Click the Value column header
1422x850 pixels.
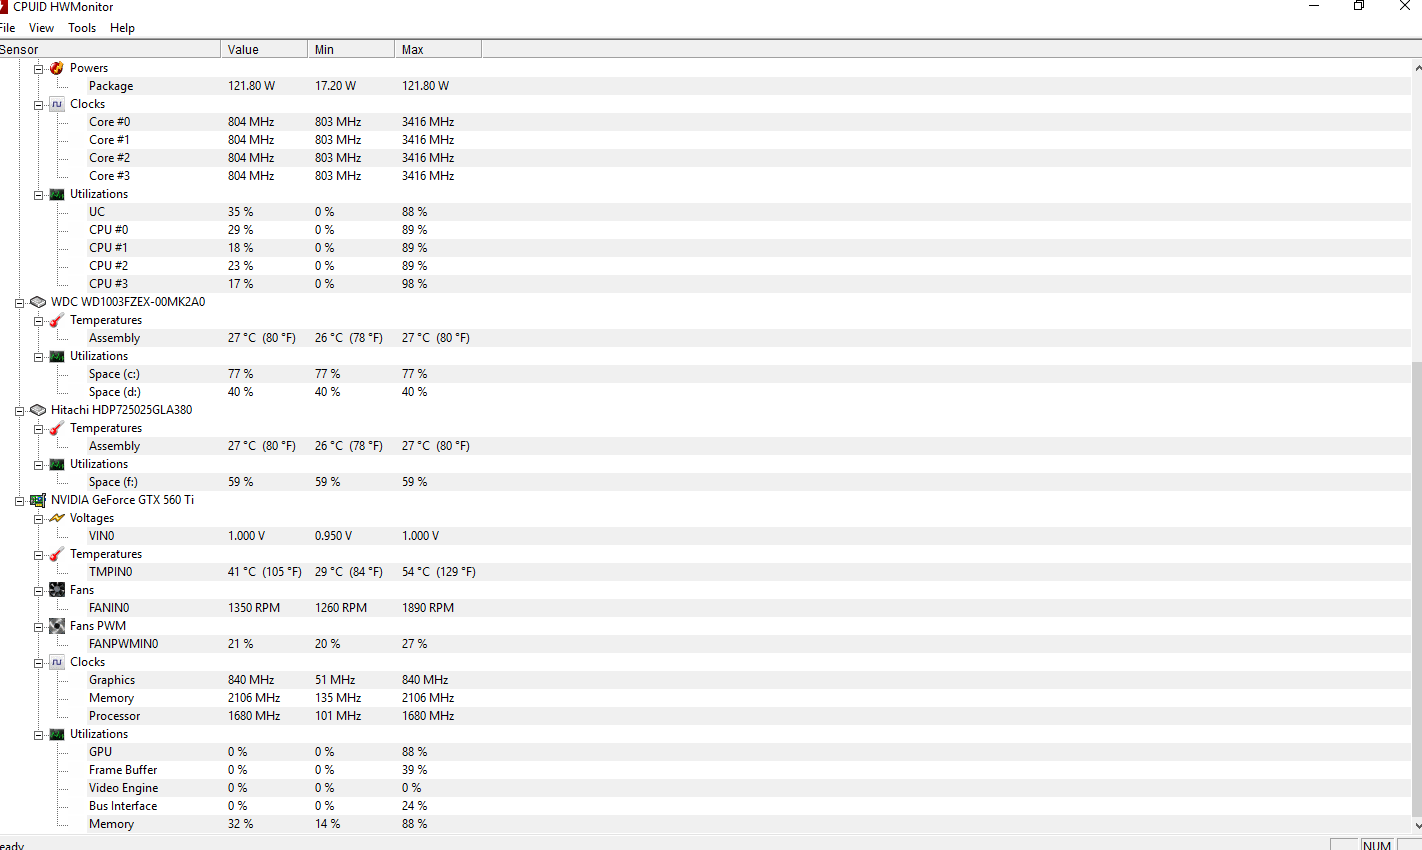pyautogui.click(x=263, y=49)
